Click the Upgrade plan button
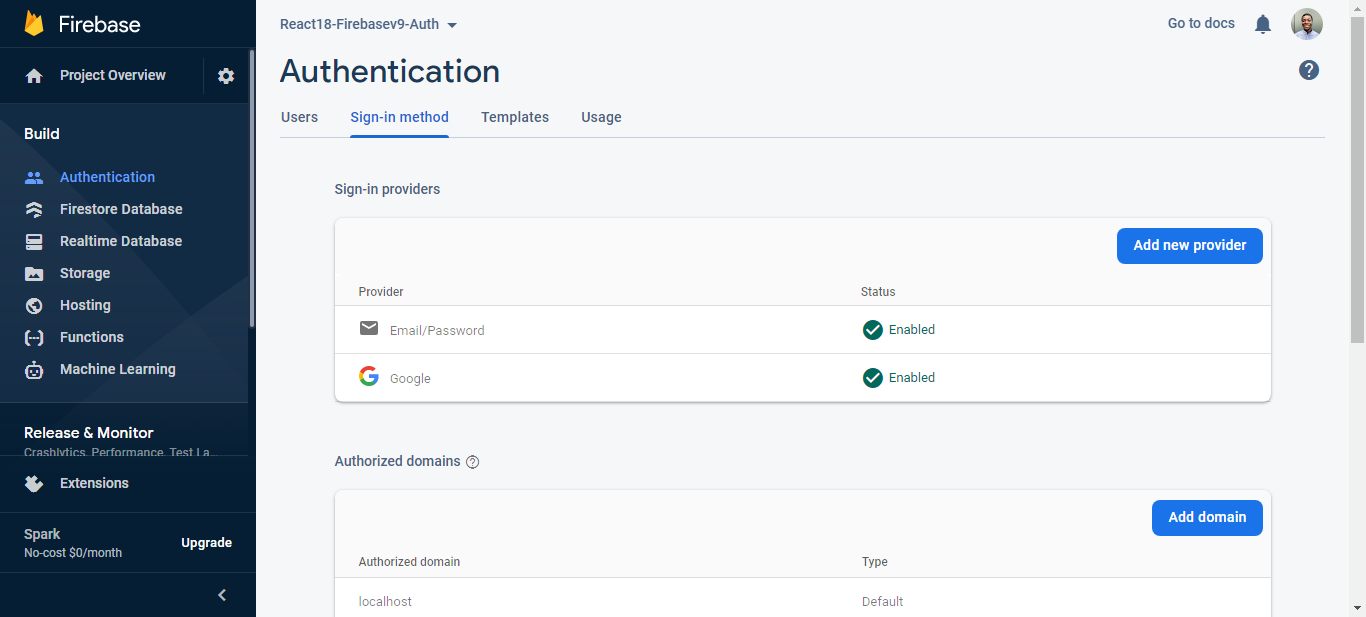The width and height of the screenshot is (1366, 617). tap(206, 543)
